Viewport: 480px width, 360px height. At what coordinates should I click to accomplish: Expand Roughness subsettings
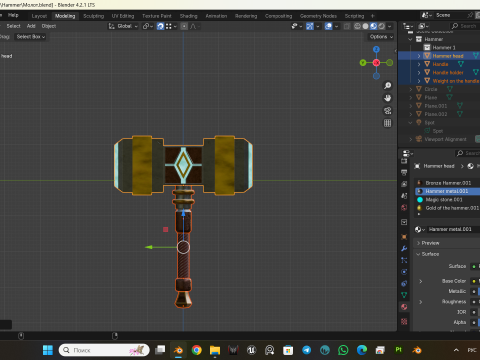[421, 302]
